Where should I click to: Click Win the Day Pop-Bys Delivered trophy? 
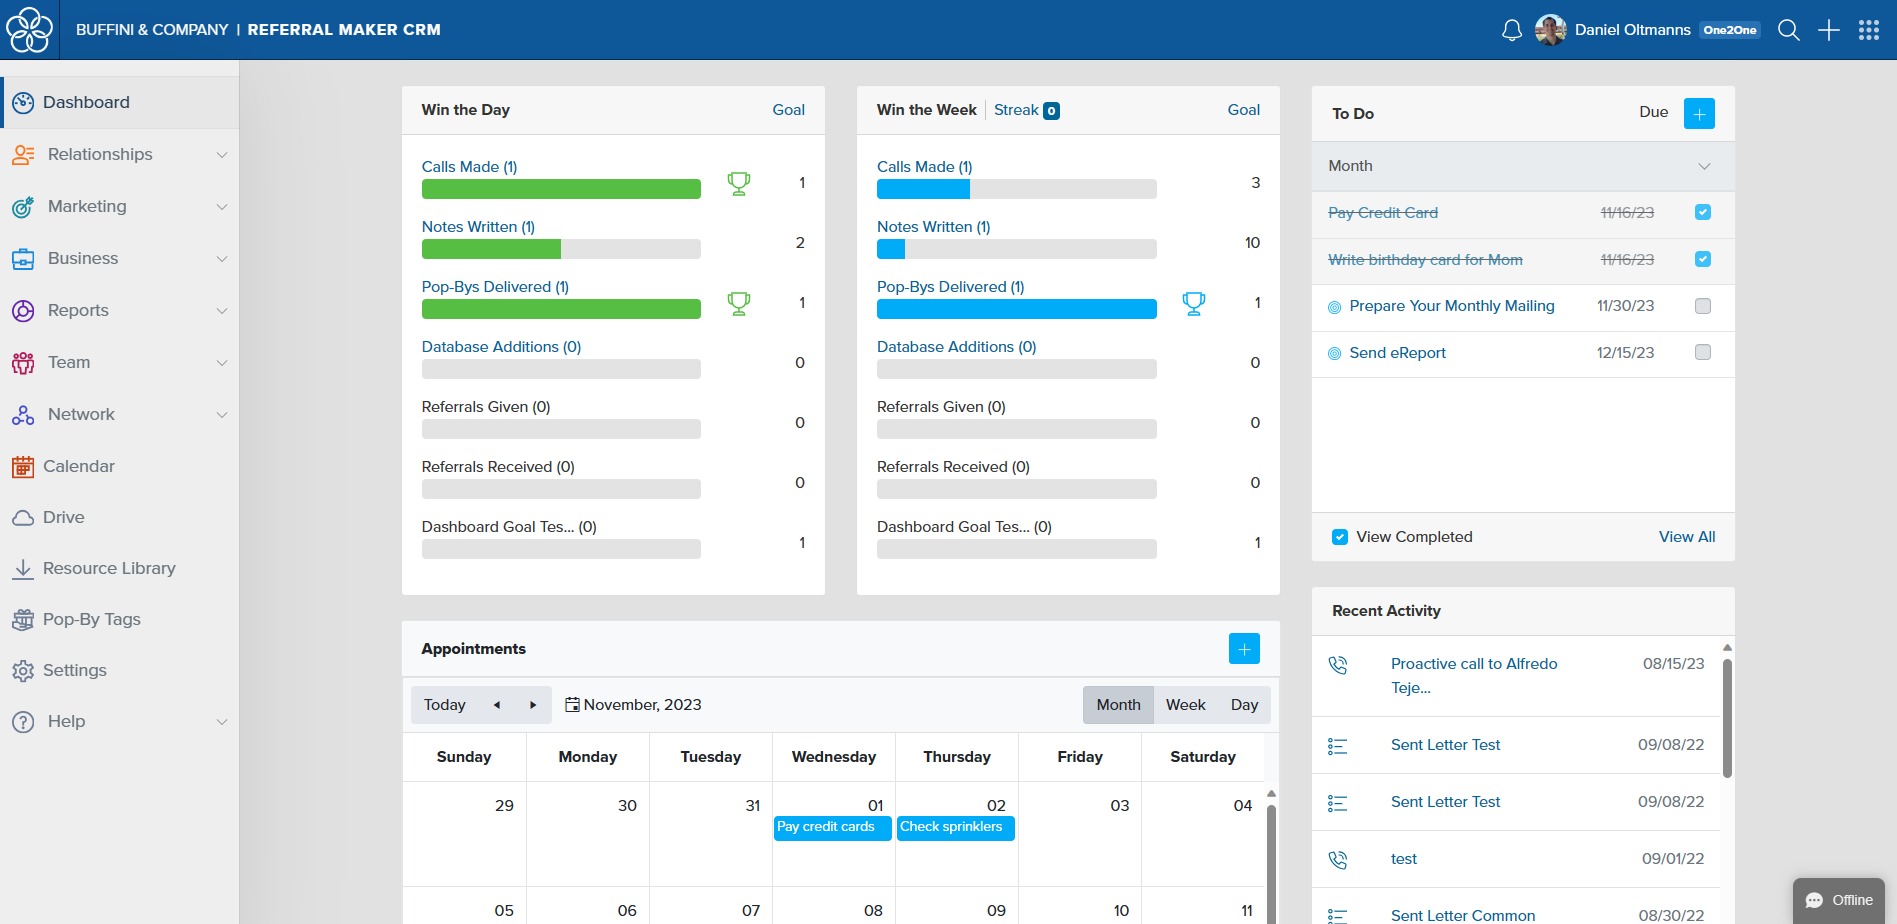click(739, 303)
